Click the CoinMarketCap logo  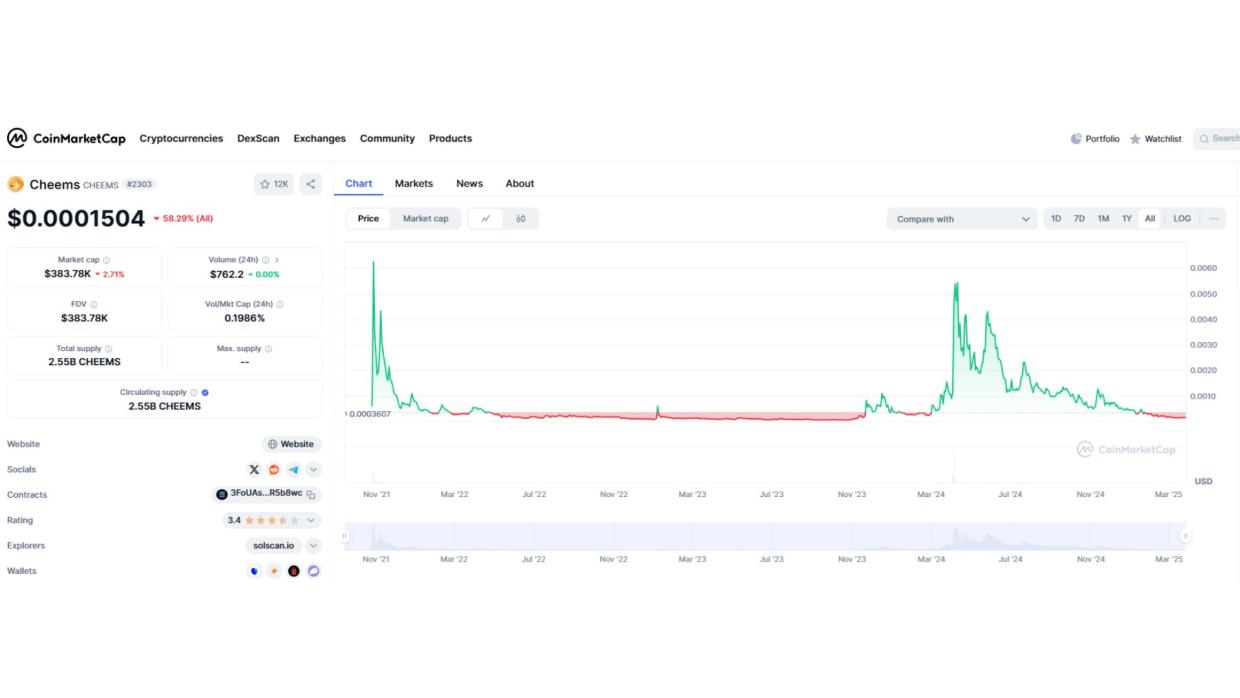66,138
